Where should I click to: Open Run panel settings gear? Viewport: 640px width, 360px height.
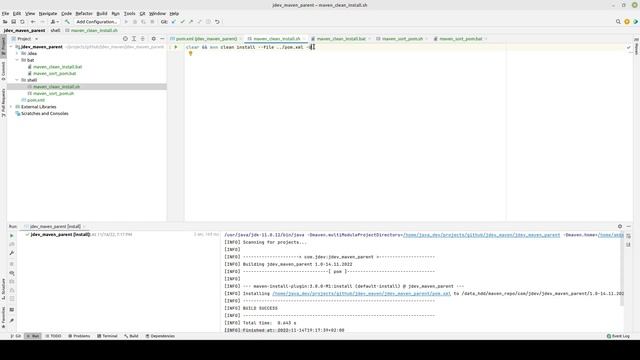[x=620, y=227]
